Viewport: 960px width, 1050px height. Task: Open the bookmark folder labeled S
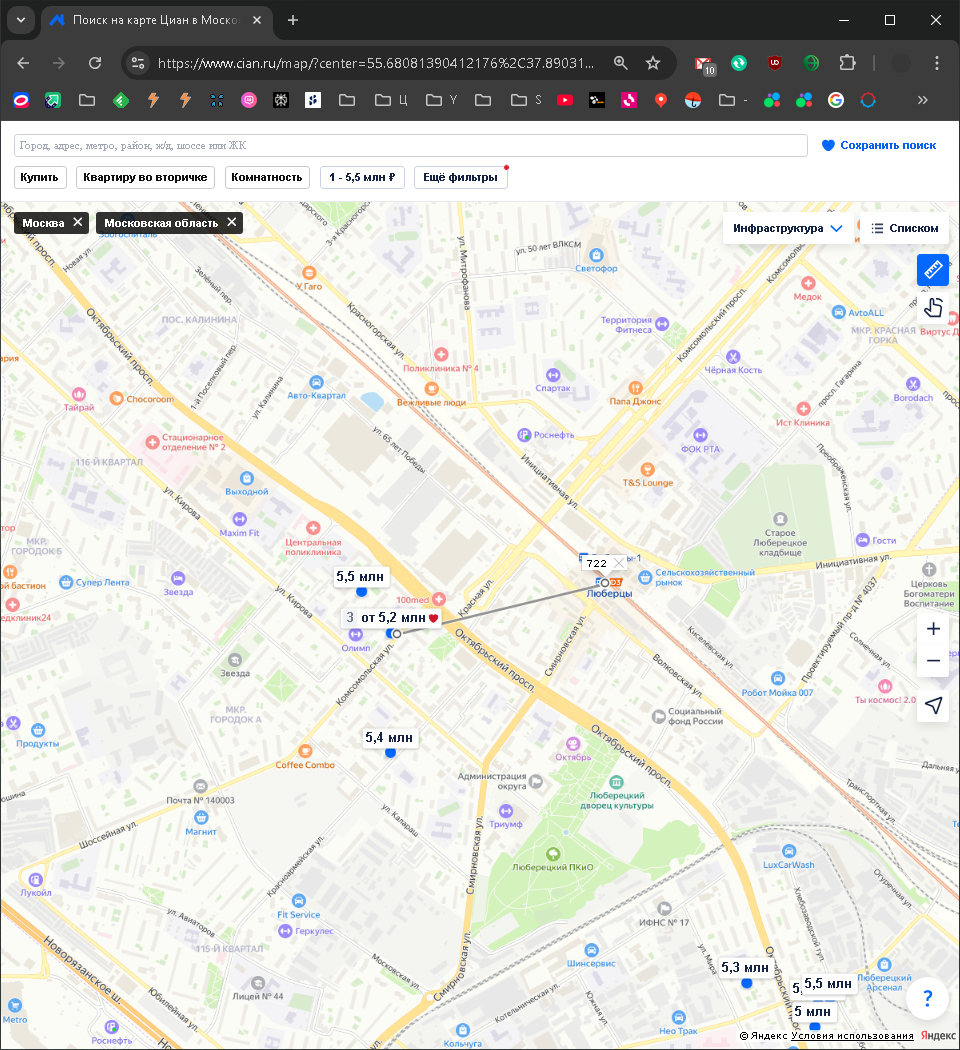pyautogui.click(x=526, y=100)
